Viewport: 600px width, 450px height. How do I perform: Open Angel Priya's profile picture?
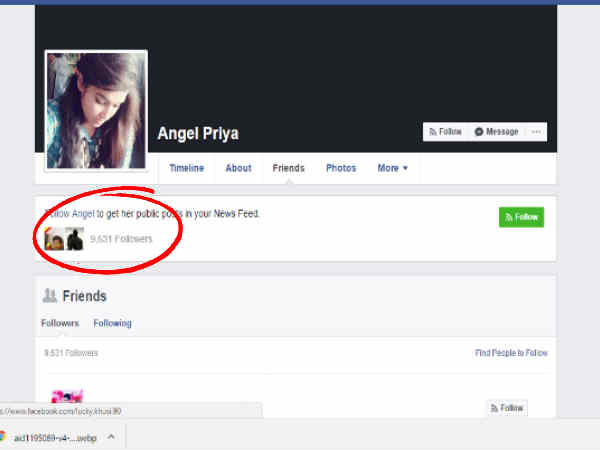(96, 111)
